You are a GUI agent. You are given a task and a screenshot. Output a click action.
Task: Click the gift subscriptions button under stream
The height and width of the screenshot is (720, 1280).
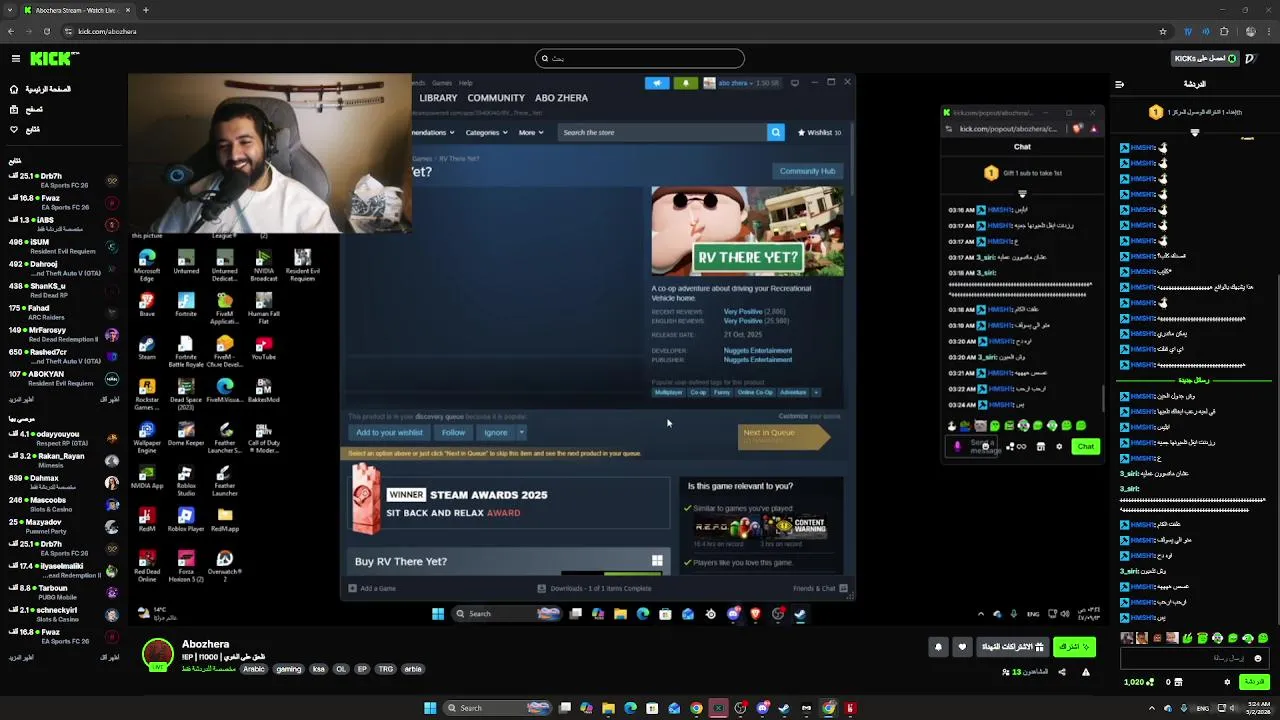tap(1012, 647)
